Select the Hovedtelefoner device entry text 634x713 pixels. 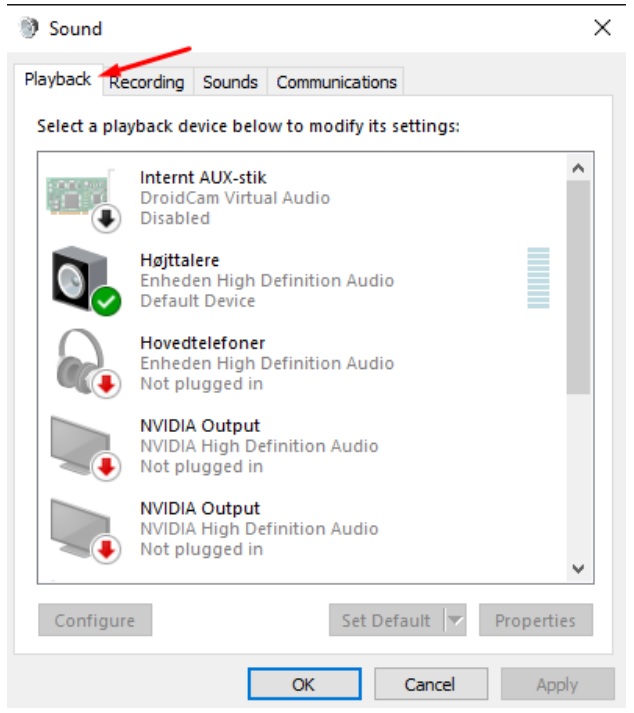tap(267, 363)
